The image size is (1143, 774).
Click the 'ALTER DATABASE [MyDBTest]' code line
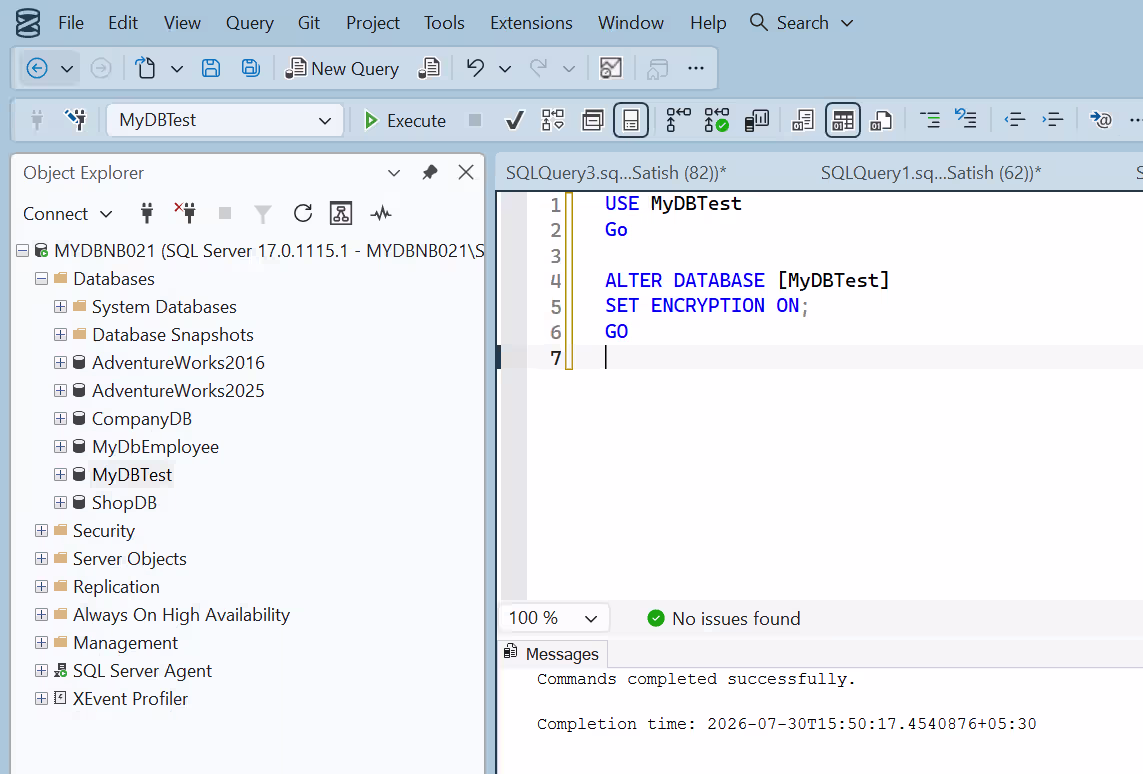(x=747, y=281)
